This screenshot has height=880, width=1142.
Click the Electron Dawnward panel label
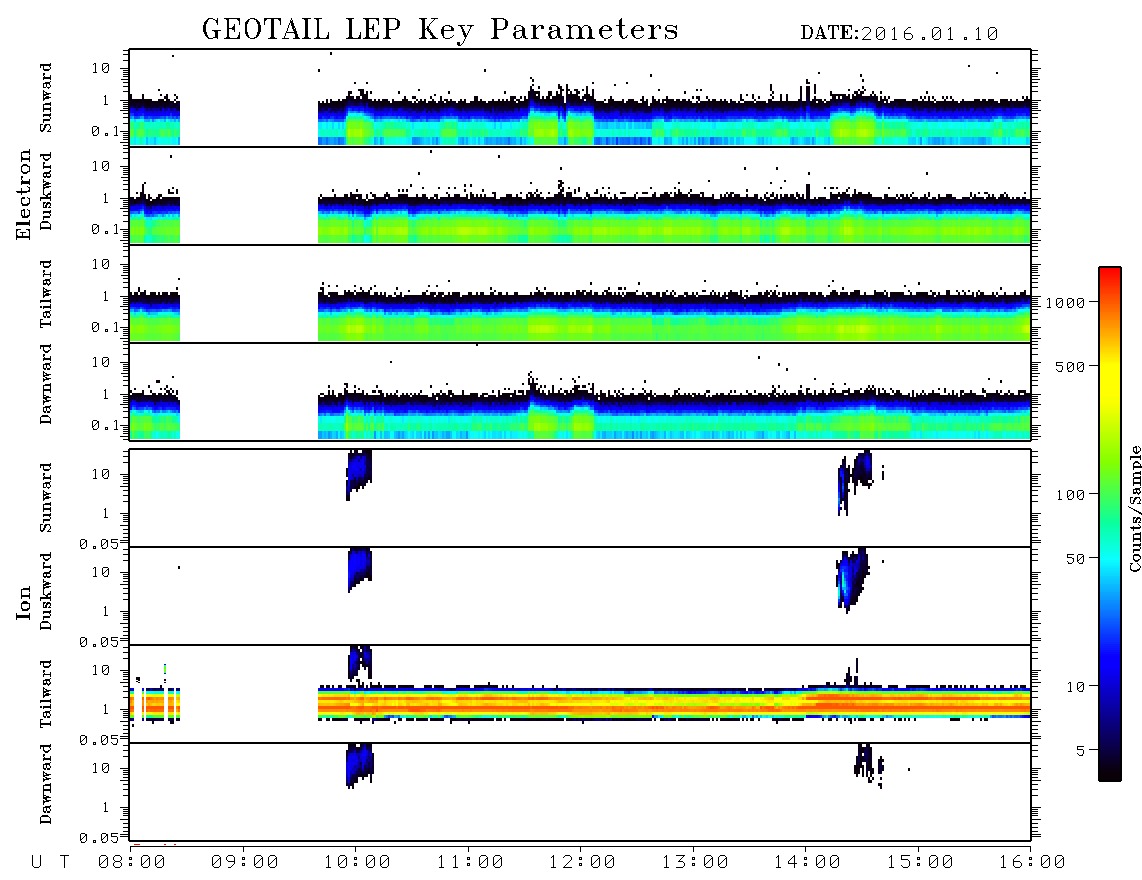[46, 384]
